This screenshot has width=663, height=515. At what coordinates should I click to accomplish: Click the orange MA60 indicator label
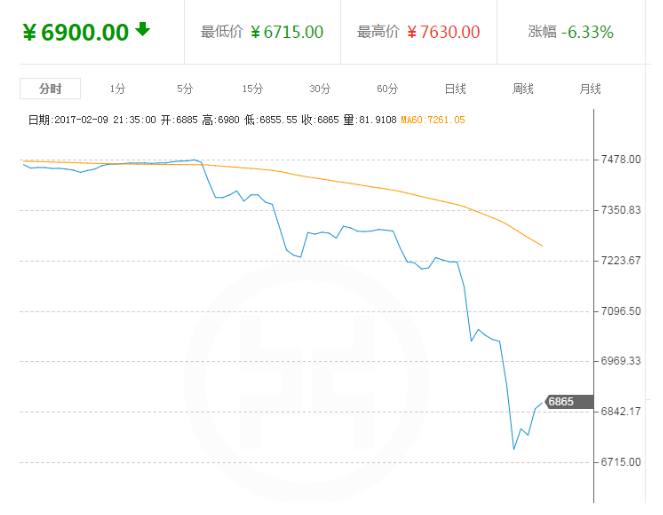[433, 120]
